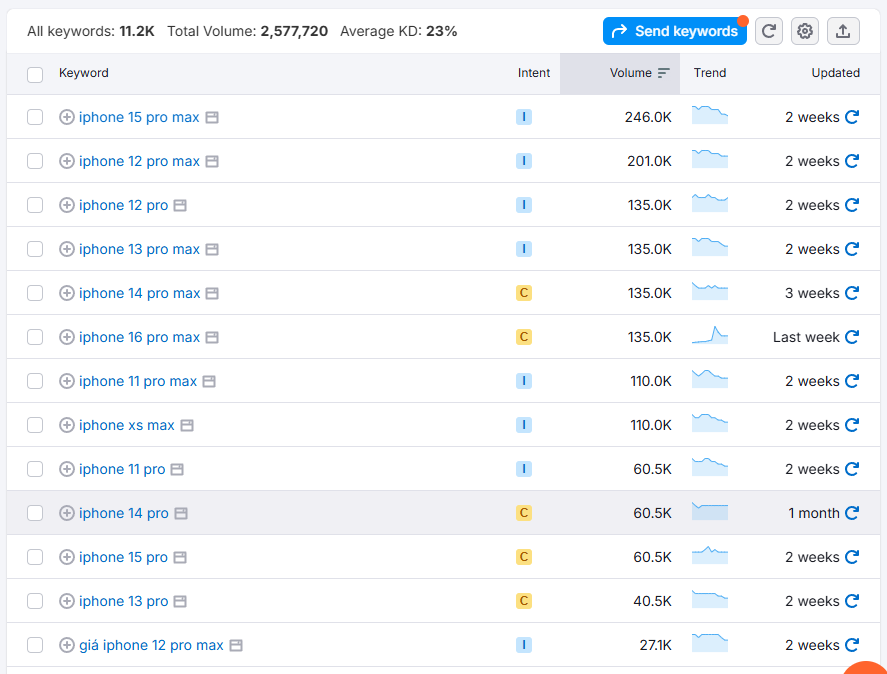The height and width of the screenshot is (674, 887).
Task: Add iphone 12 pro via plus icon
Action: (67, 205)
